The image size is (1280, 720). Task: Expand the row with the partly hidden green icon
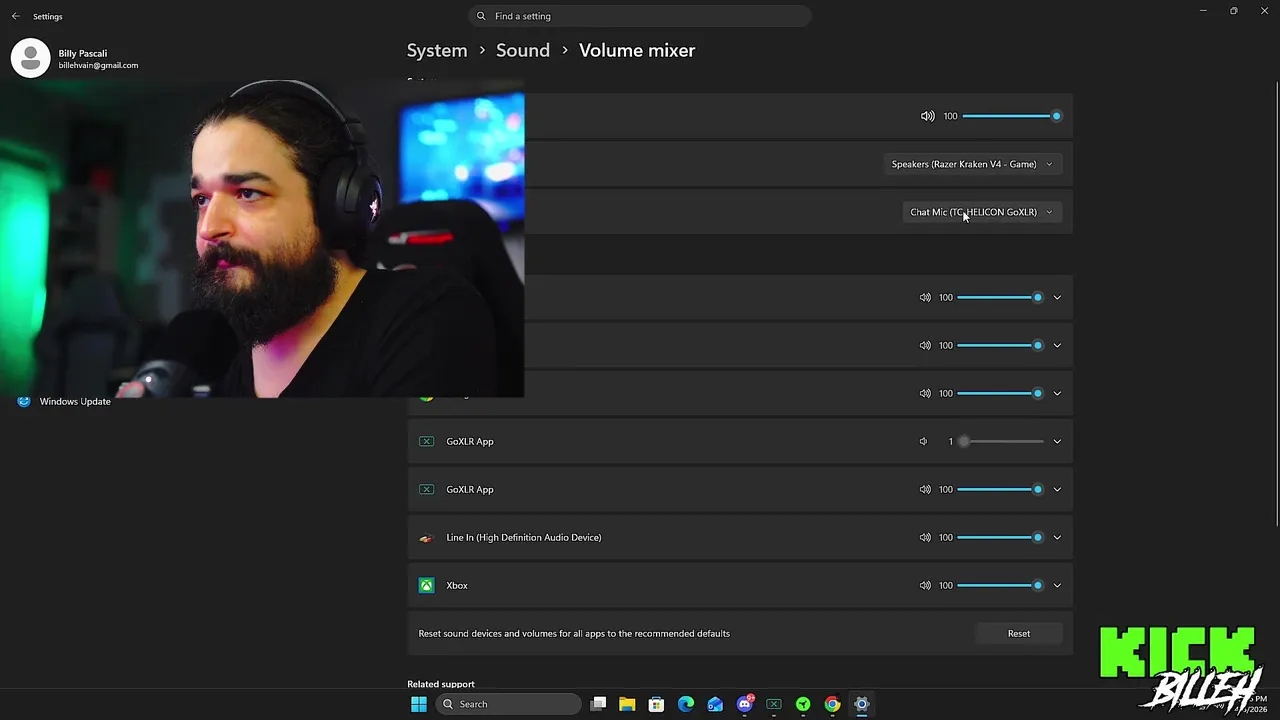[x=1057, y=393]
